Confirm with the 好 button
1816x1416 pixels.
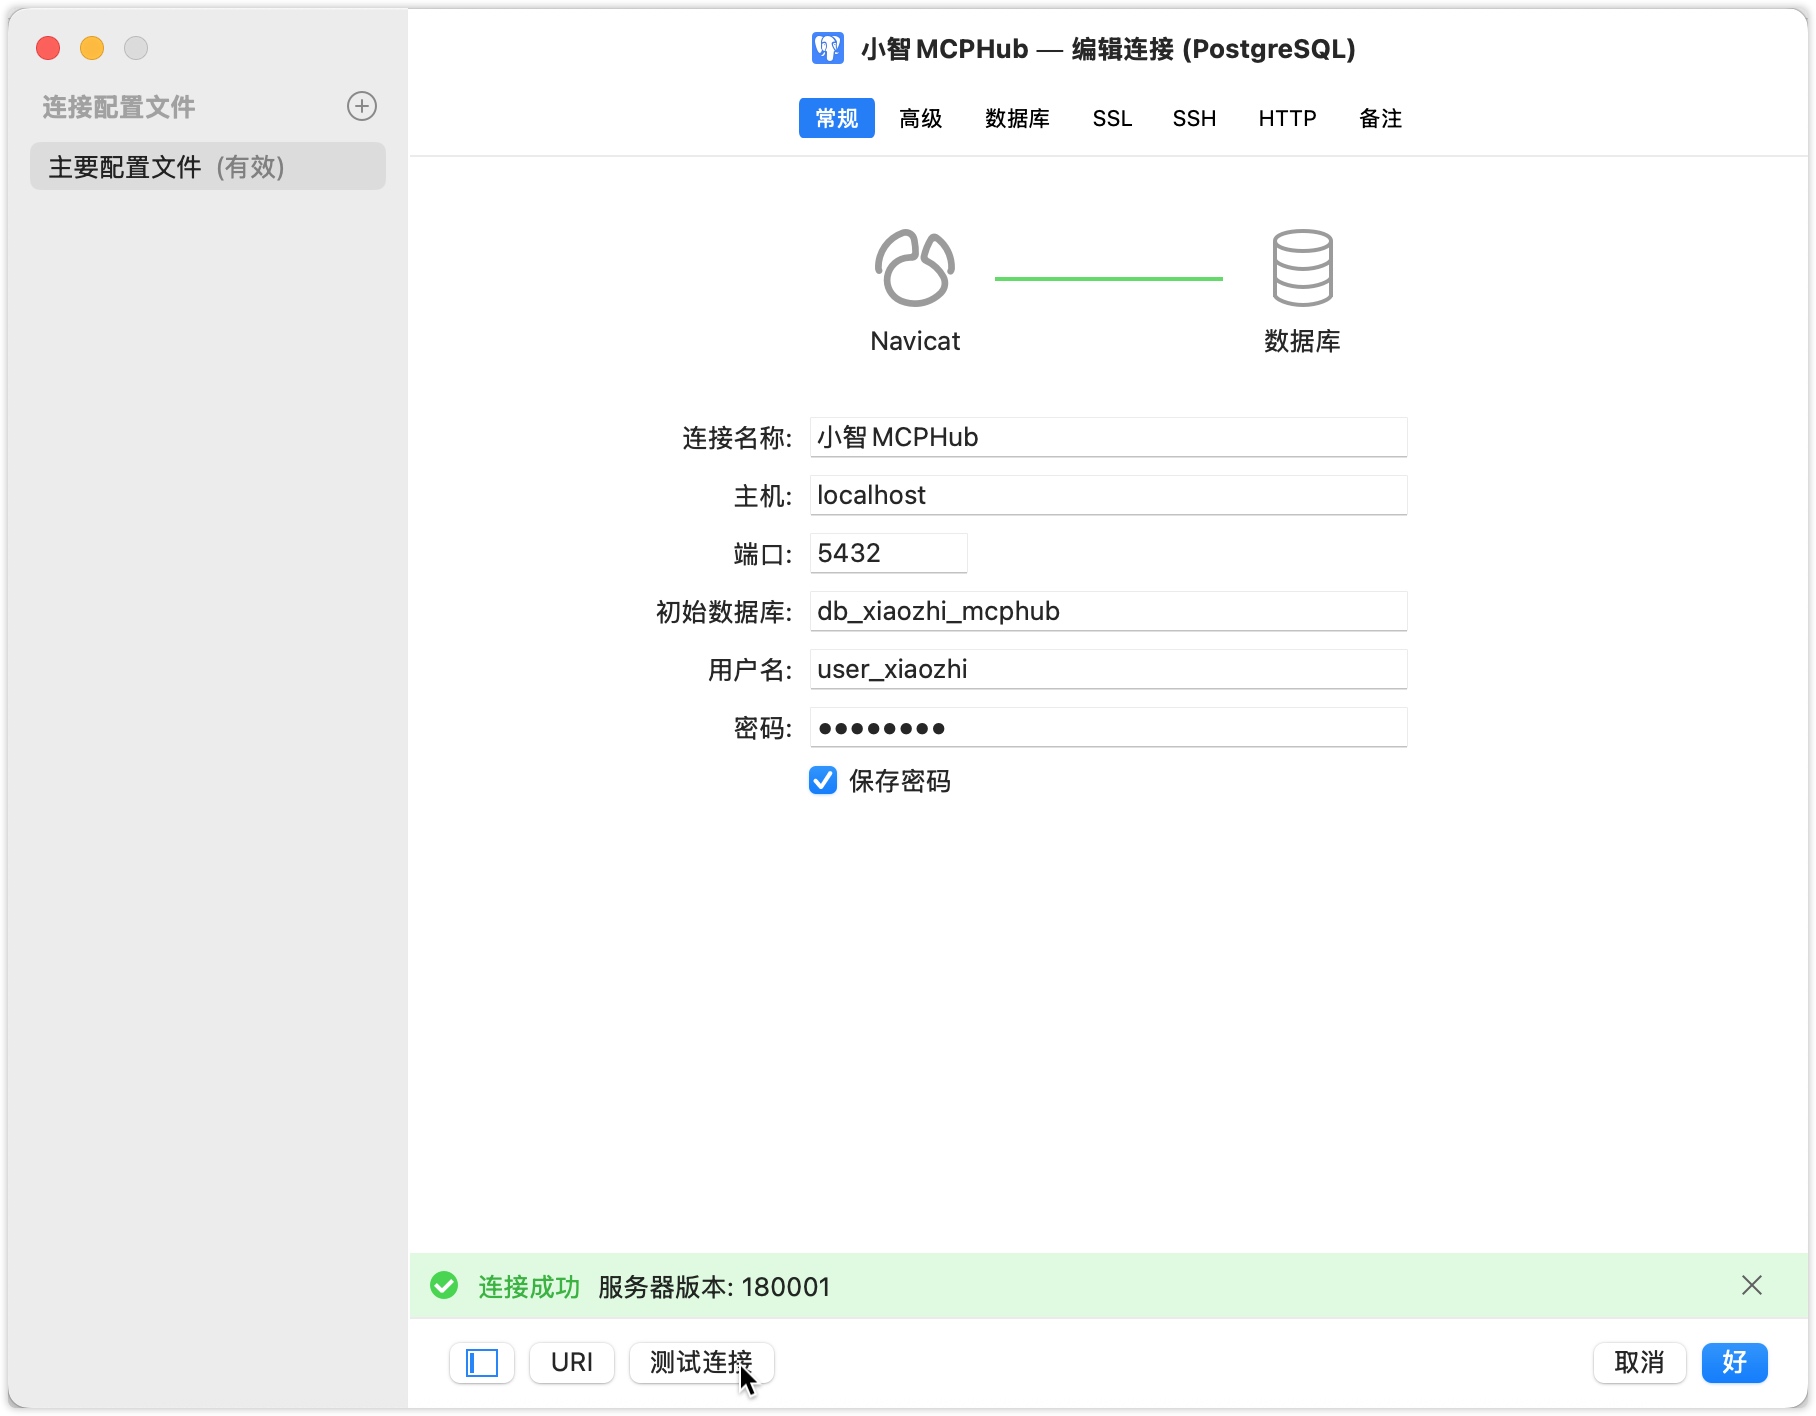1734,1362
